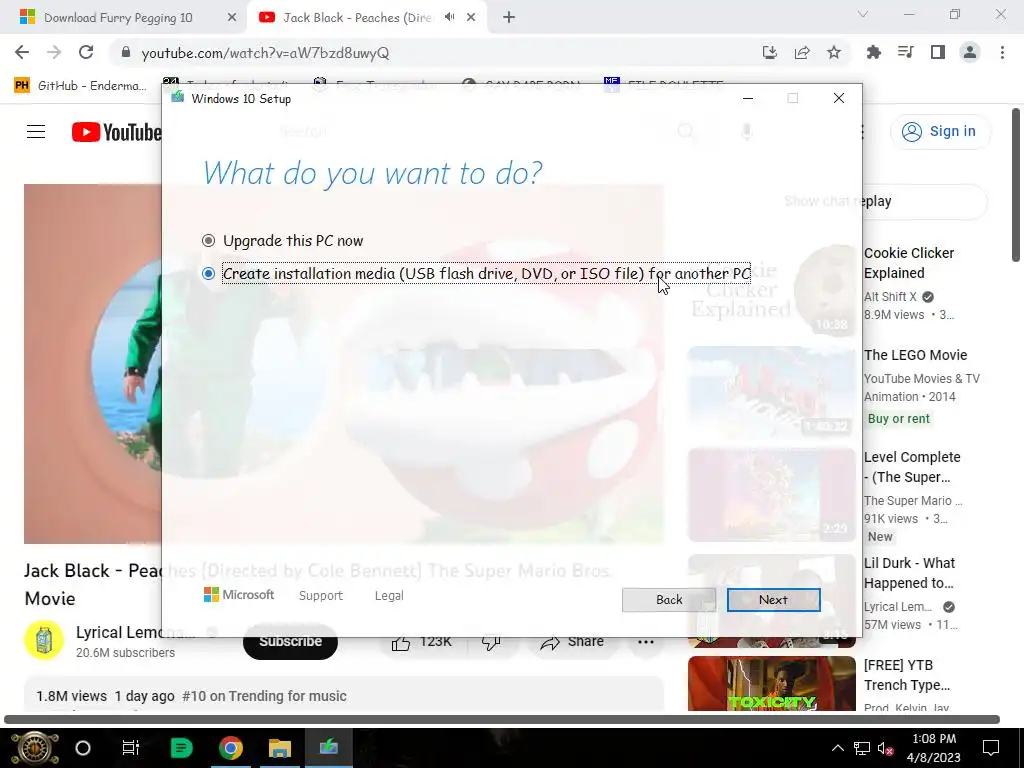Open Task View on the taskbar
This screenshot has width=1024, height=768.
pos(131,748)
